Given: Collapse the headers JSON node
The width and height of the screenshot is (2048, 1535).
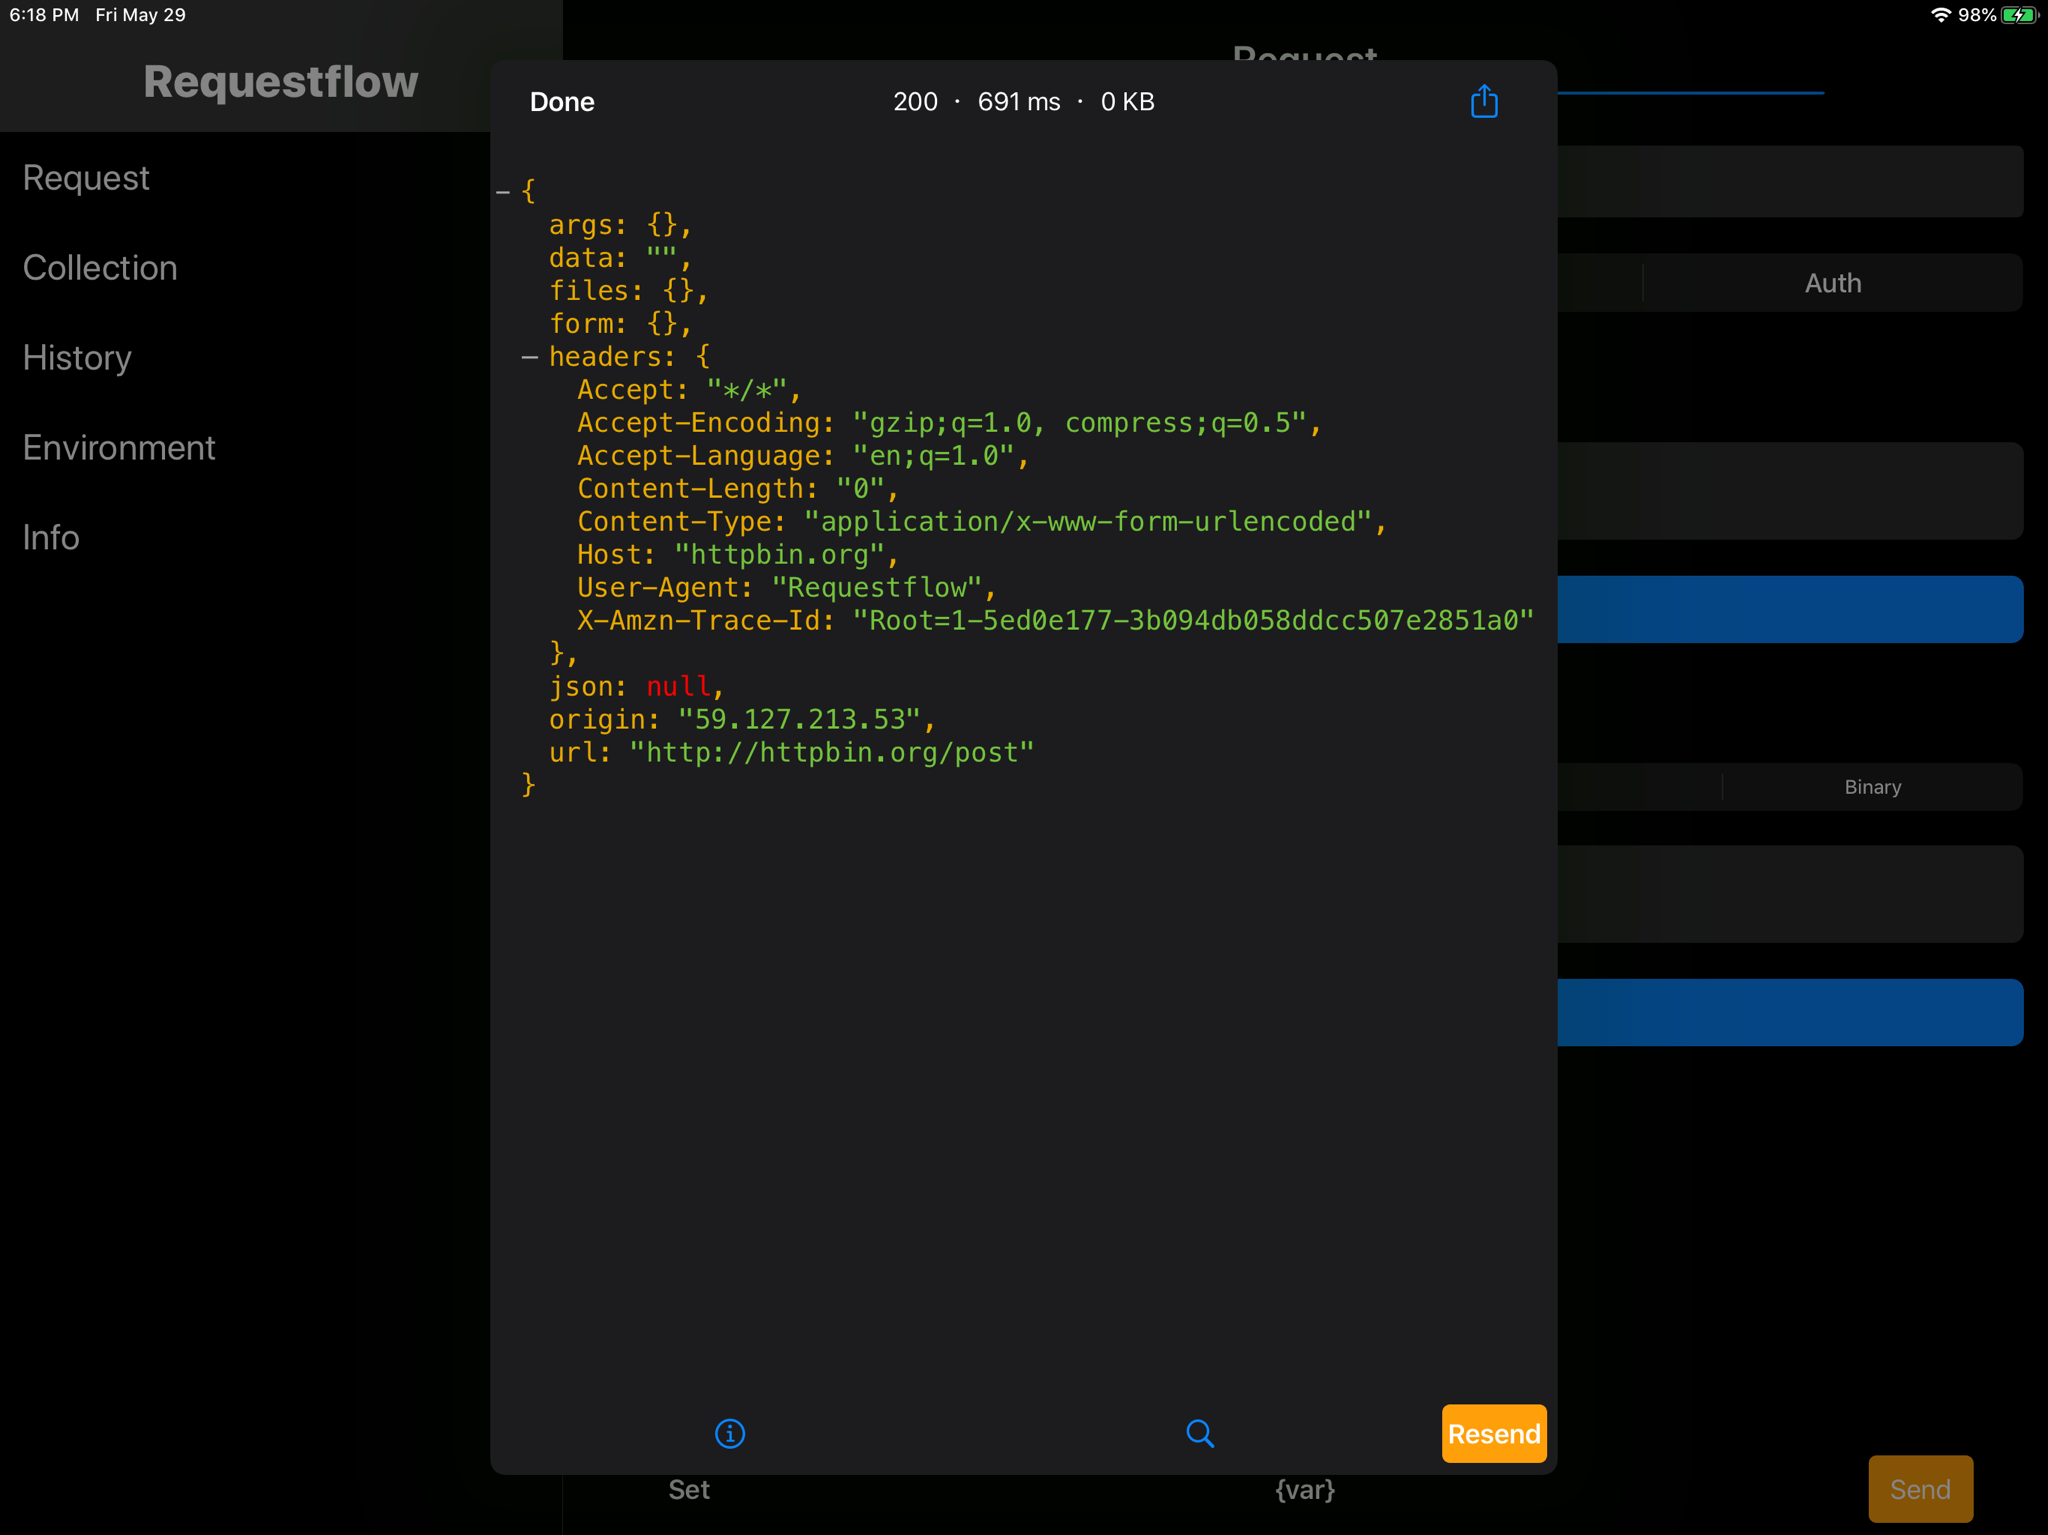Looking at the screenshot, I should [530, 357].
